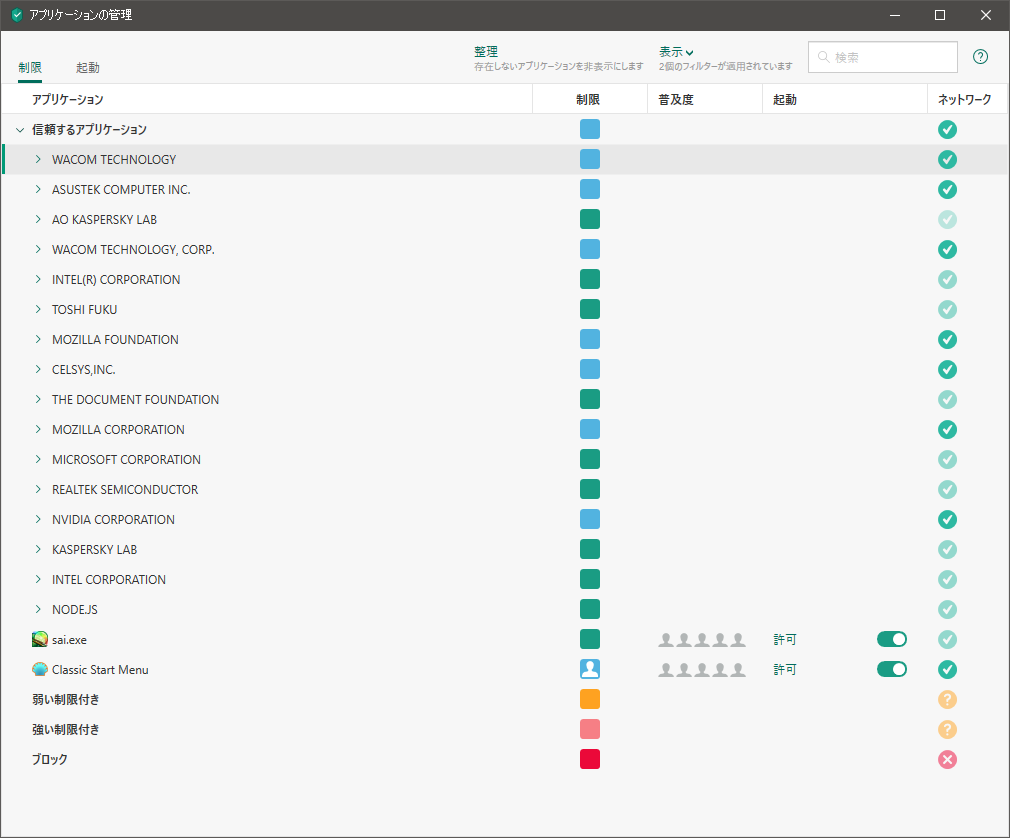Toggle the startup switch for Classic Start Menu
This screenshot has width=1010, height=838.
(891, 669)
